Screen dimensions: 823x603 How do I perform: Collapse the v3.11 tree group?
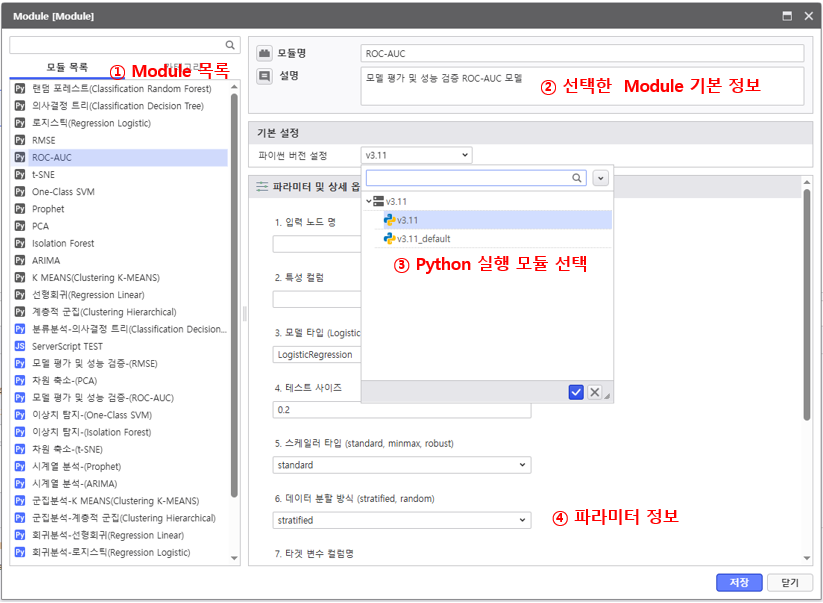pos(368,201)
